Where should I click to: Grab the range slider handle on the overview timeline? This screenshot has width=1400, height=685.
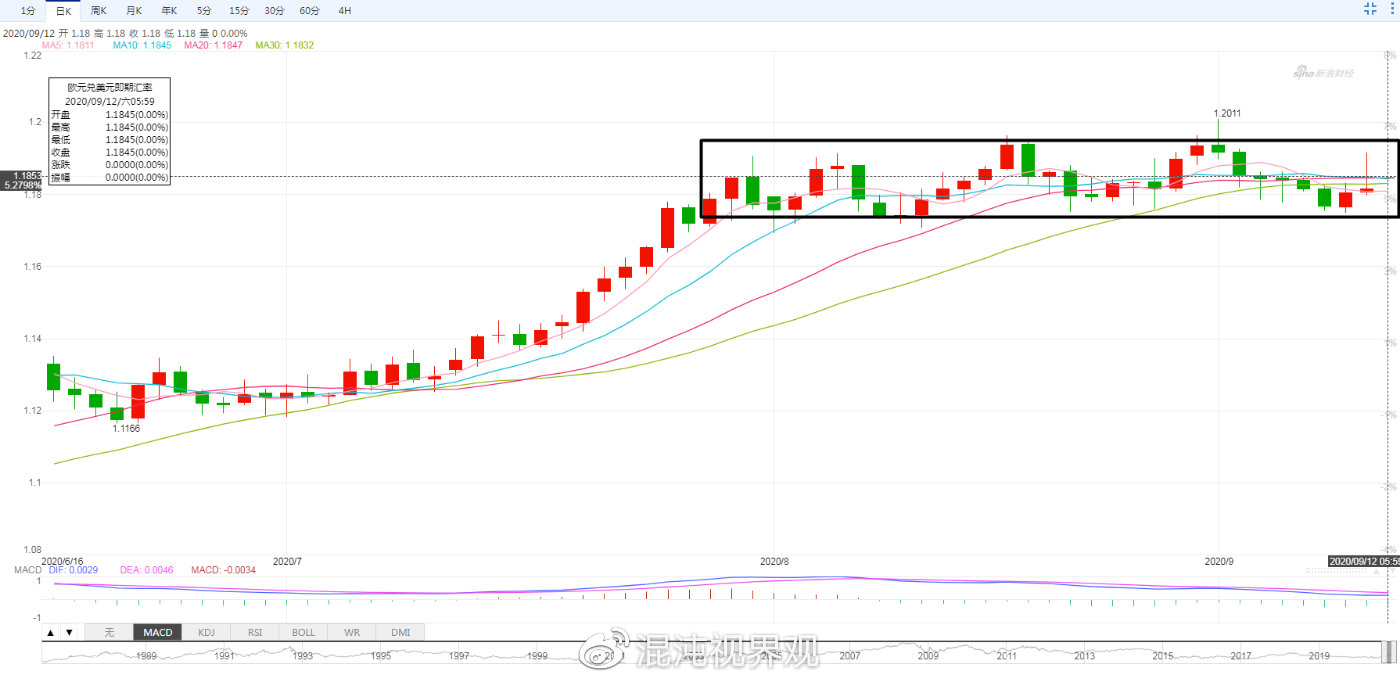(1389, 653)
